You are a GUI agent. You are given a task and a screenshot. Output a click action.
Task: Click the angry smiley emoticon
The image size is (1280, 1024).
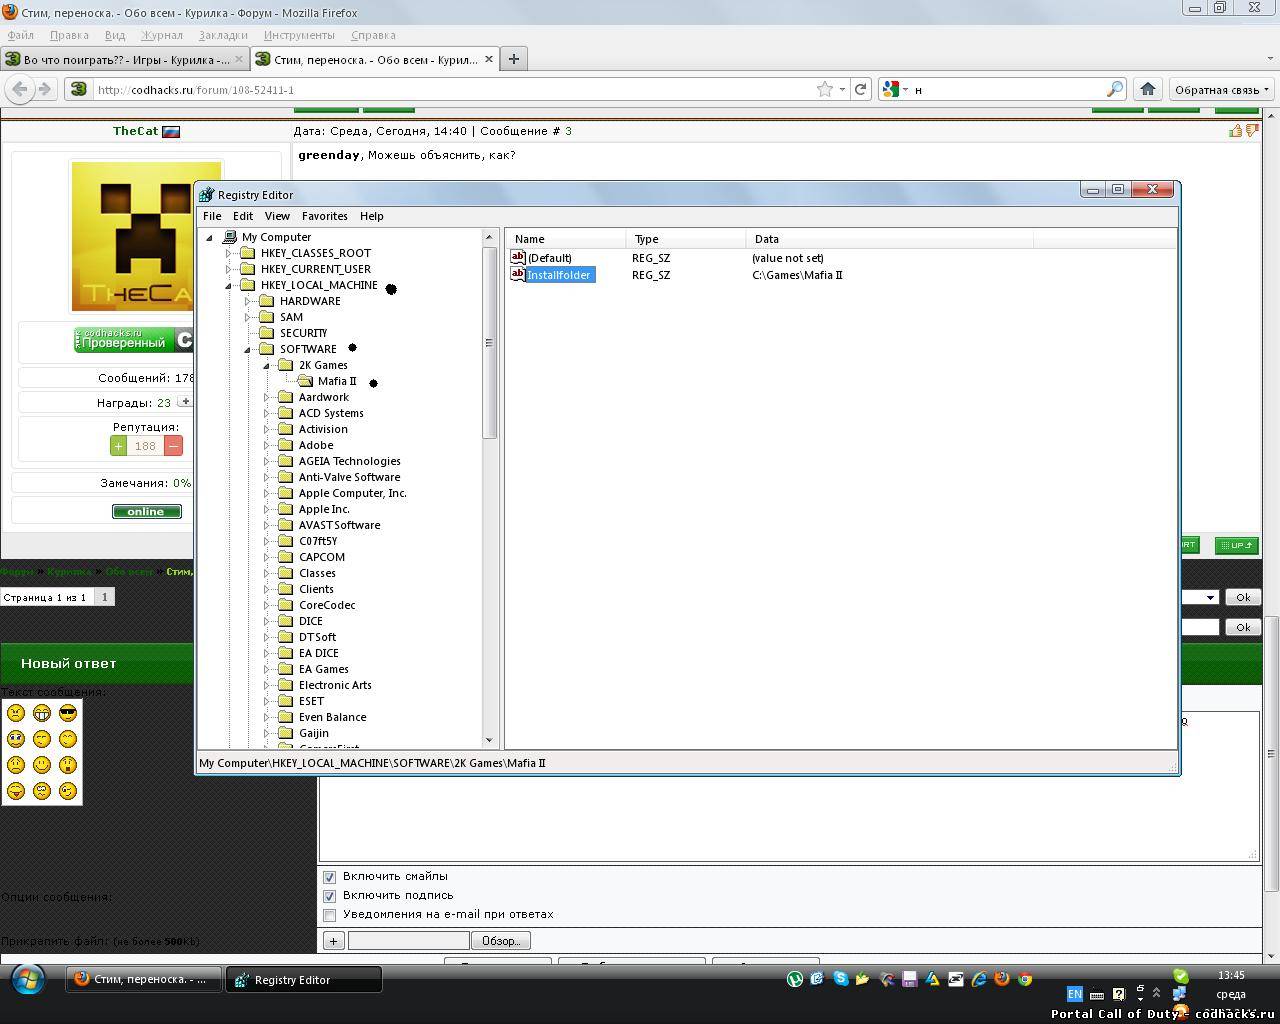coord(16,713)
